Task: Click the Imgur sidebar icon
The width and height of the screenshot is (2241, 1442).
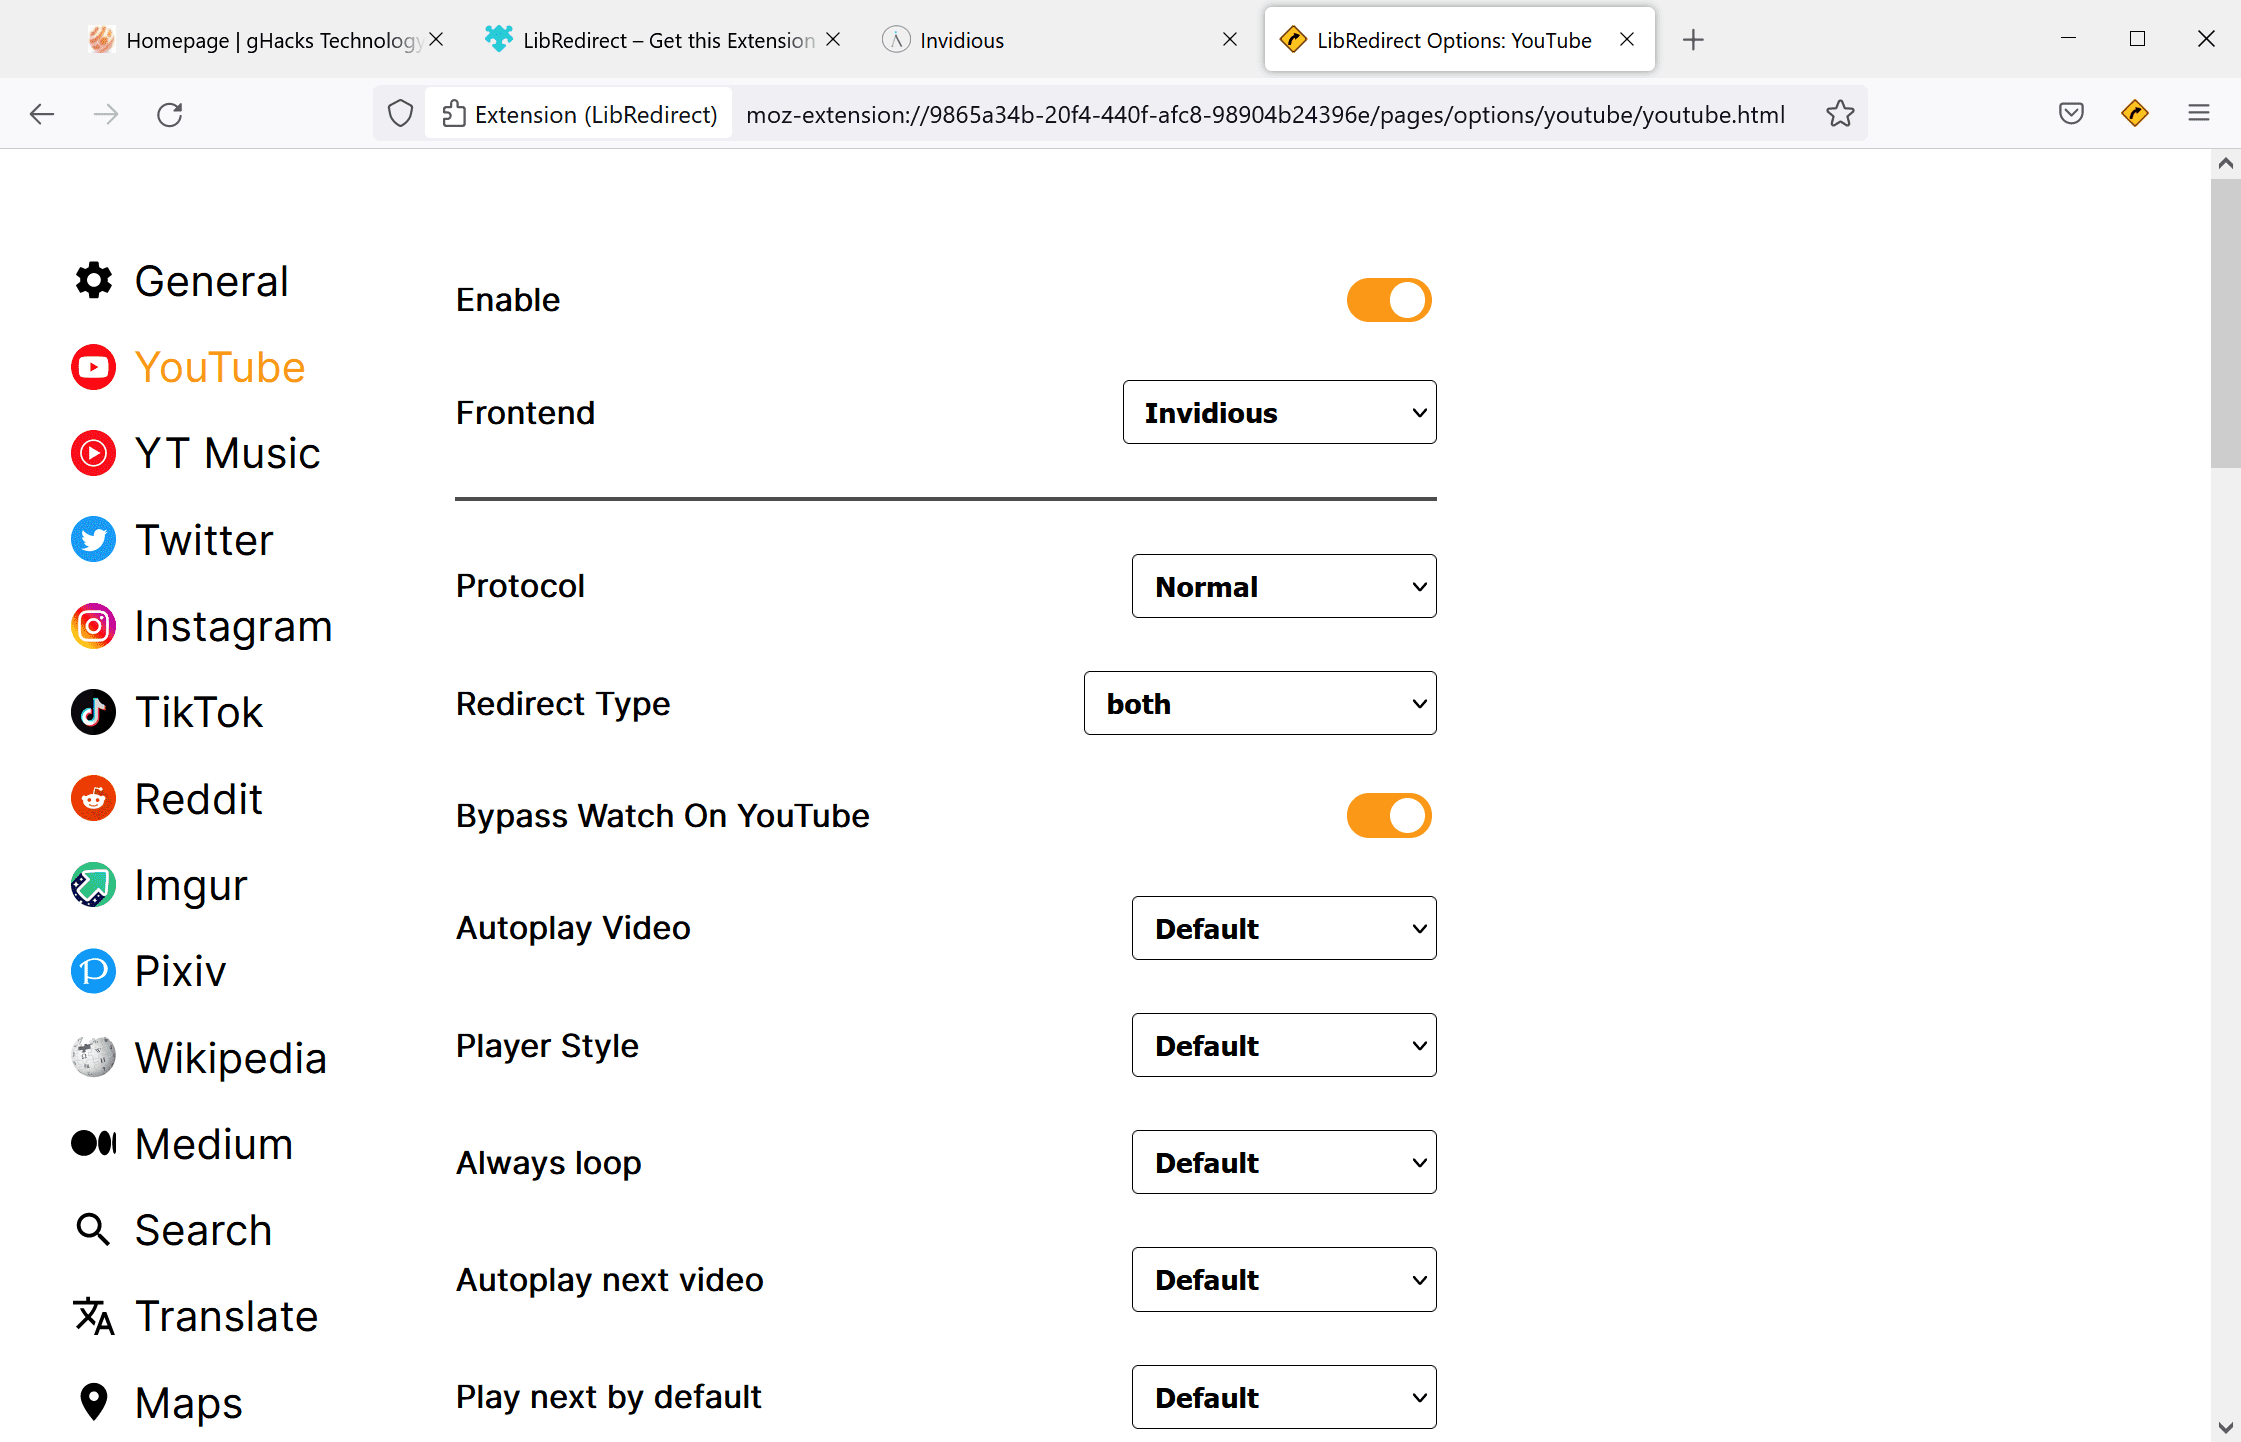Action: coord(93,885)
